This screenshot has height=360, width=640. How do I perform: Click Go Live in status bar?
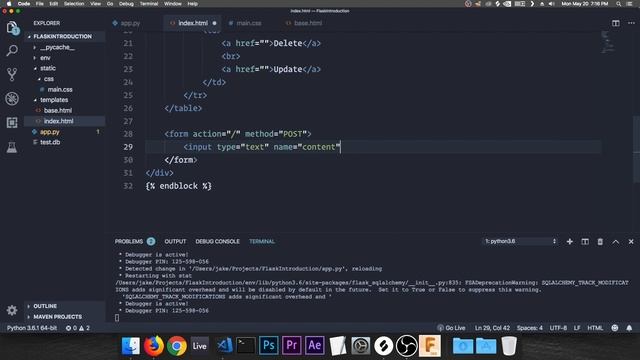(451, 328)
